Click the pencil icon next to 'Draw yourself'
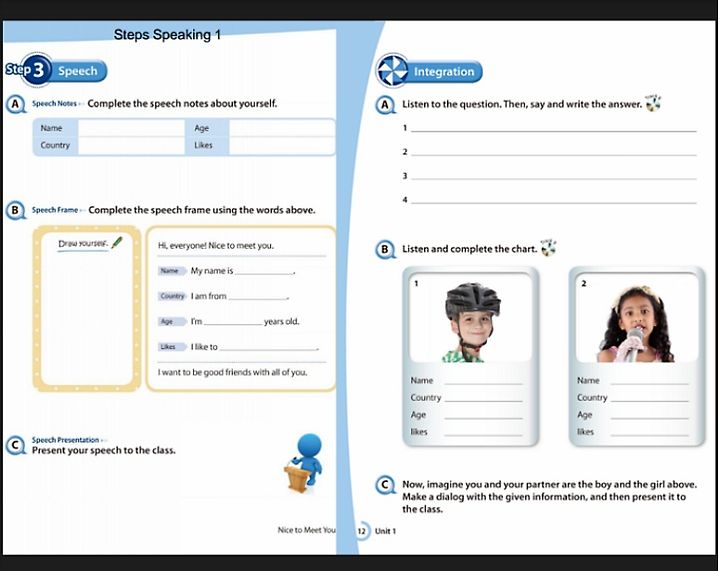 pyautogui.click(x=117, y=242)
